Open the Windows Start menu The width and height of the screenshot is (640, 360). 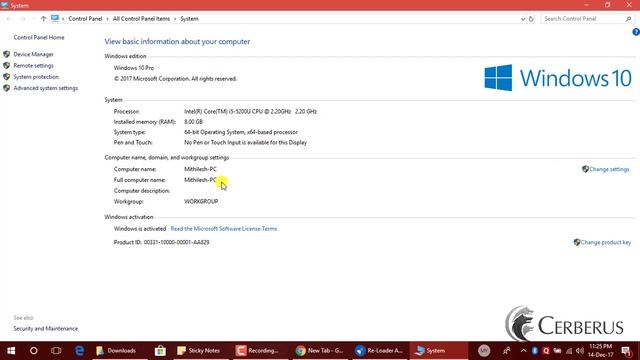click(x=11, y=351)
